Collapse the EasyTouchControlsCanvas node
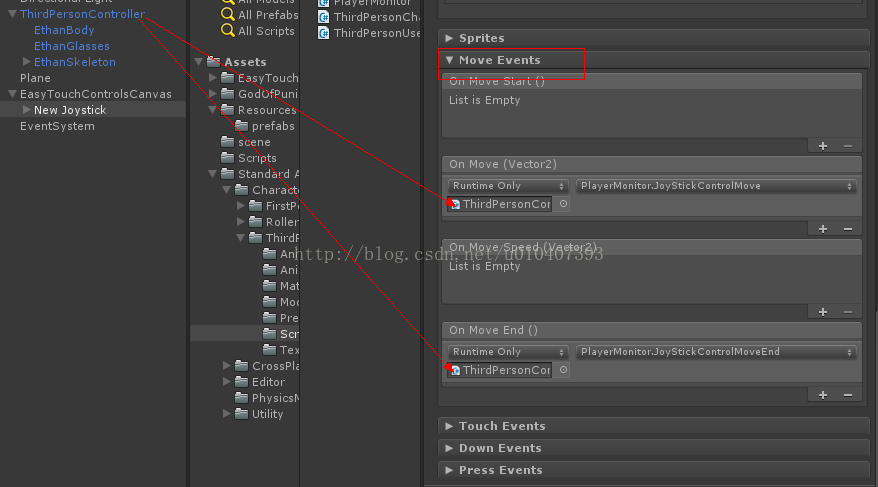 (12, 94)
